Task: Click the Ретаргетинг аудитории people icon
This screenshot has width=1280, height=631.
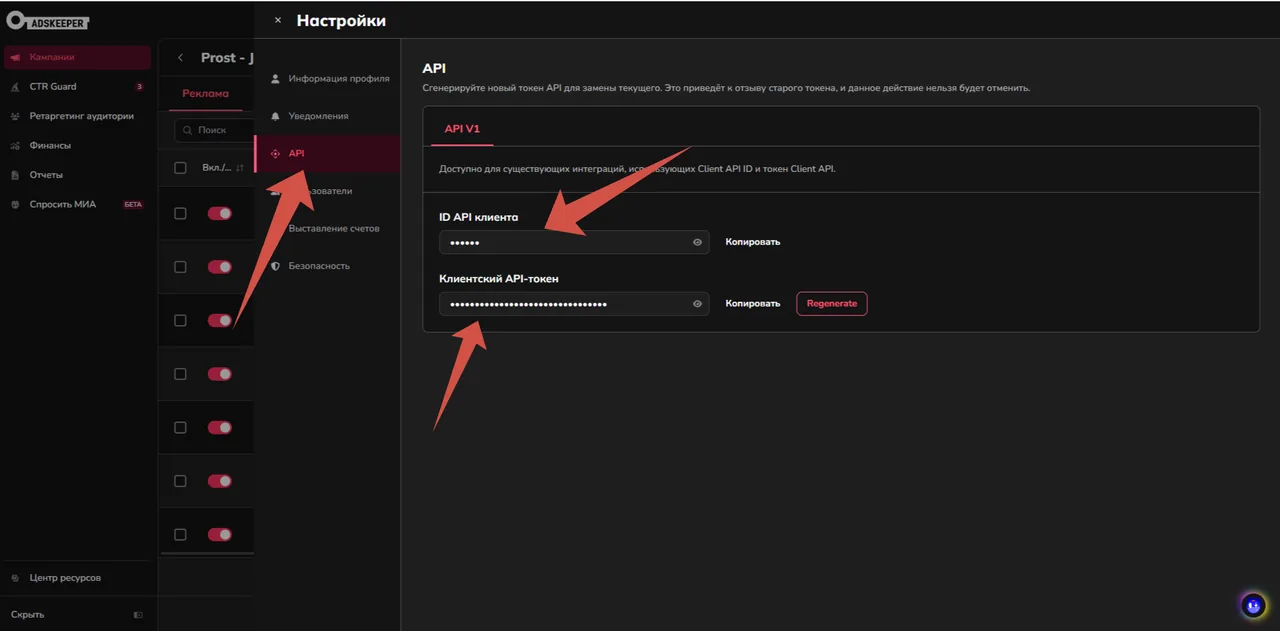Action: (15, 116)
